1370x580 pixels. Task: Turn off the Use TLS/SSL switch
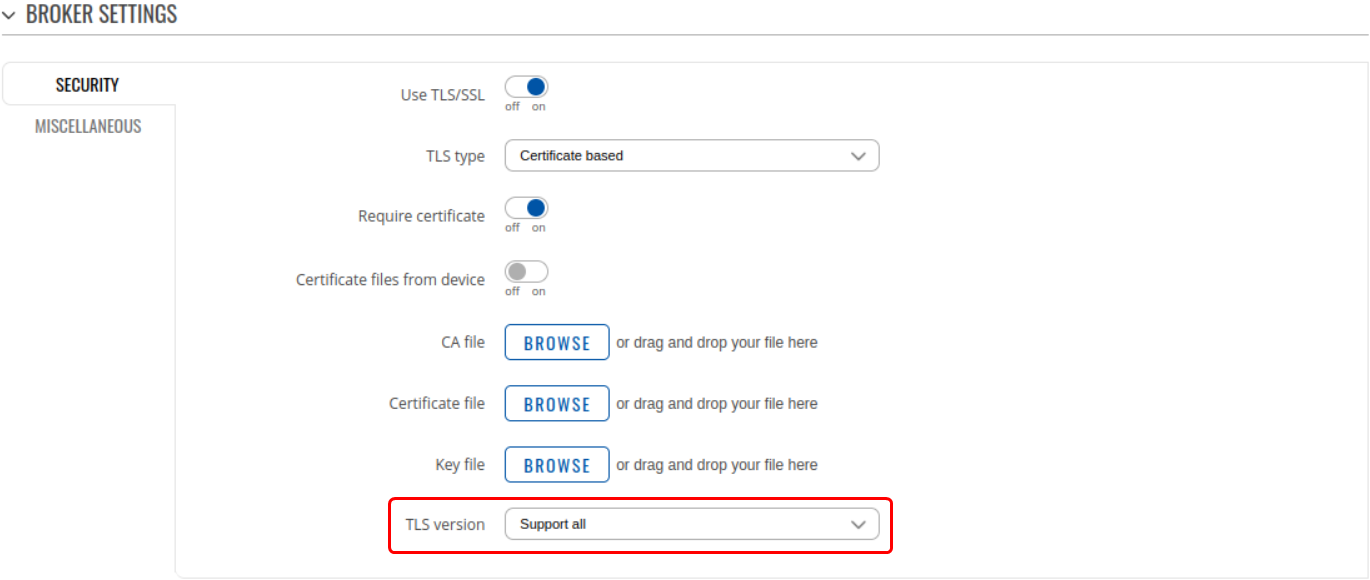(x=526, y=87)
